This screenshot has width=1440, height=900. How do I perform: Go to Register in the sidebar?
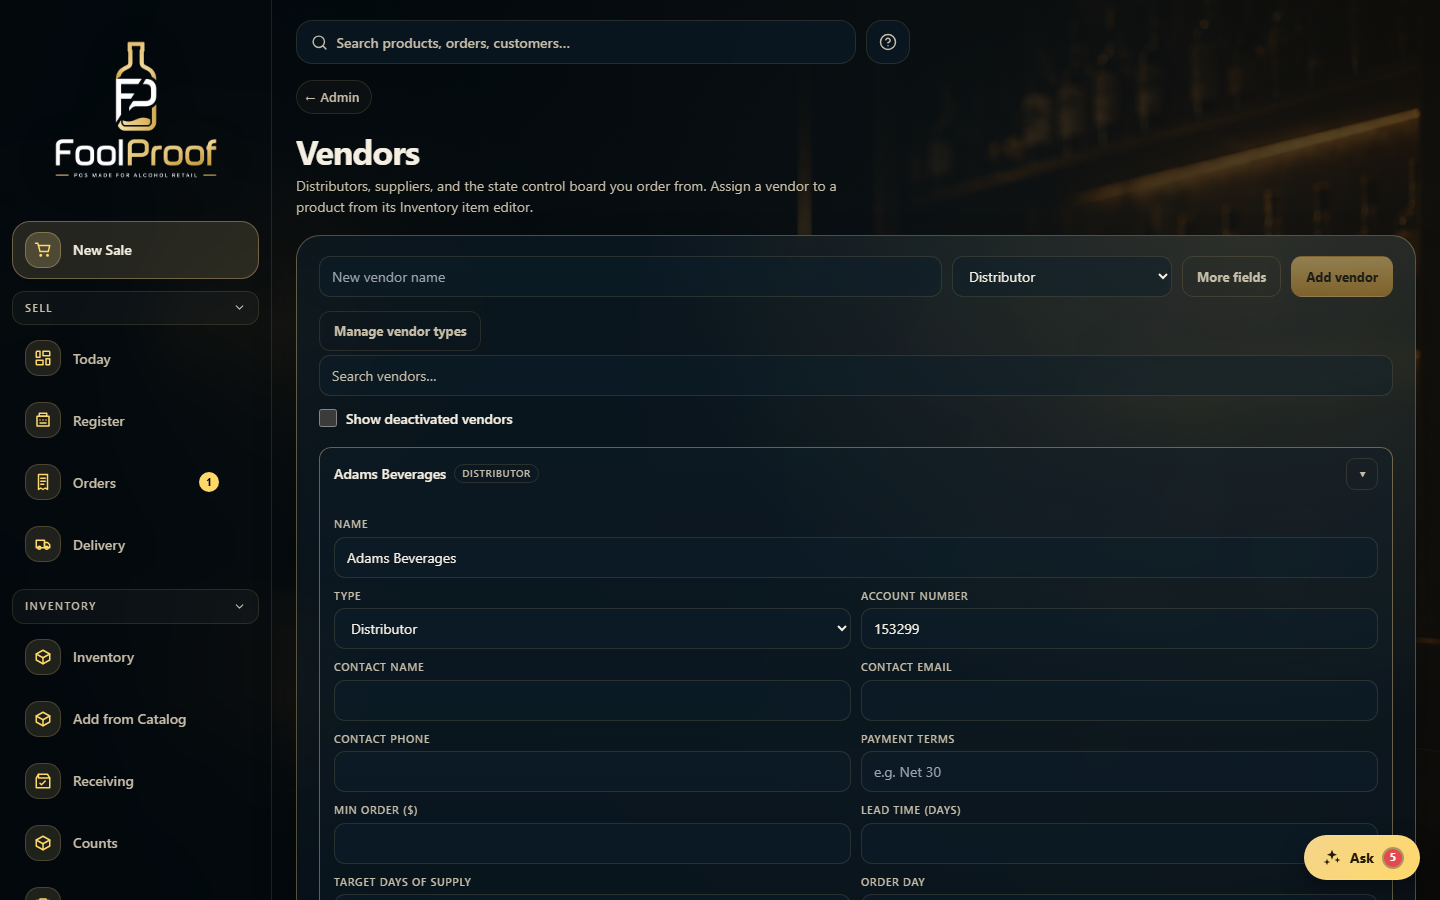[x=135, y=420]
